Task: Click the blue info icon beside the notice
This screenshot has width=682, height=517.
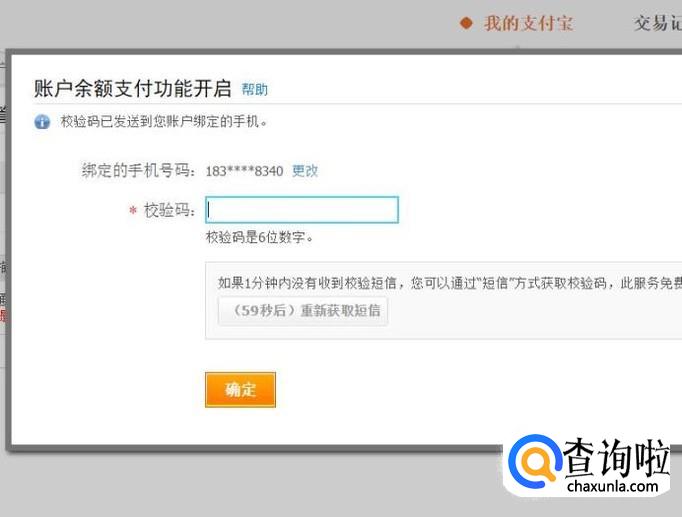Action: pyautogui.click(x=42, y=122)
